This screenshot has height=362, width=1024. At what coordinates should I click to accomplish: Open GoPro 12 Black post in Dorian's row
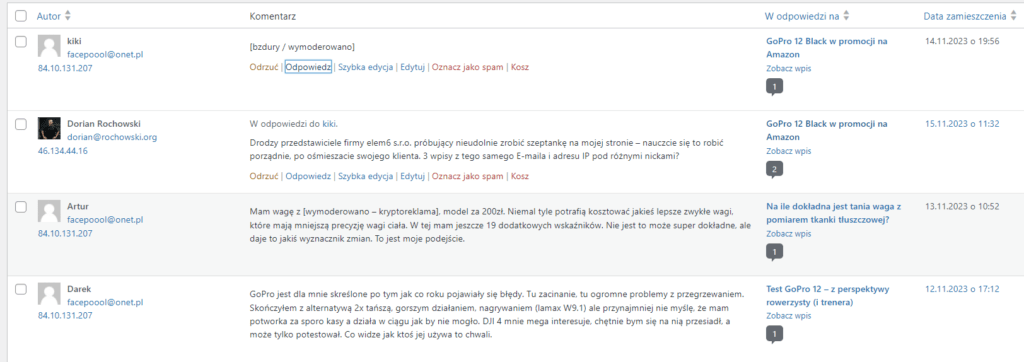tap(826, 130)
